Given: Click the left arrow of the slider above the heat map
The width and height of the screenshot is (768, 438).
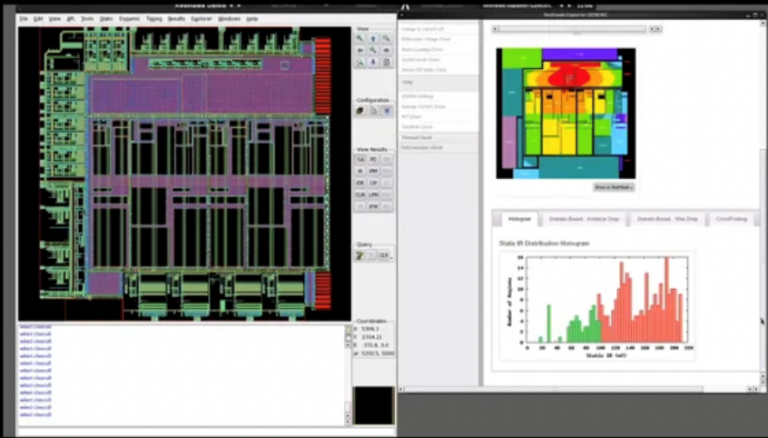Looking at the screenshot, I should (495, 29).
